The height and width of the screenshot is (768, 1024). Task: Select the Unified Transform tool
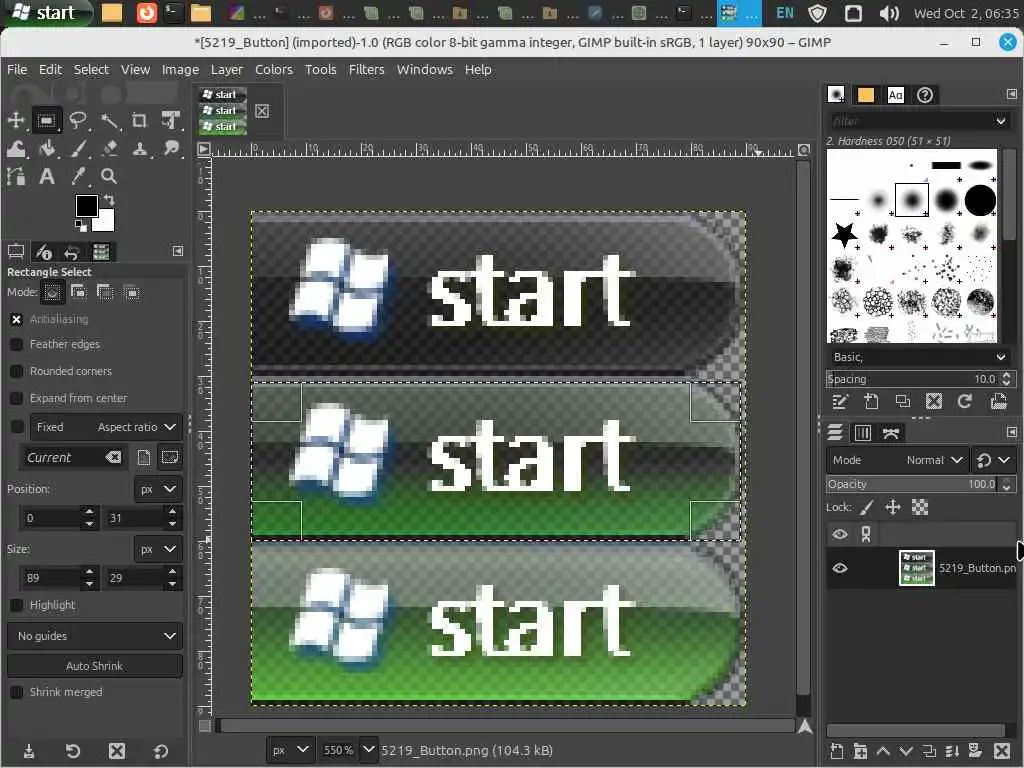tap(171, 120)
